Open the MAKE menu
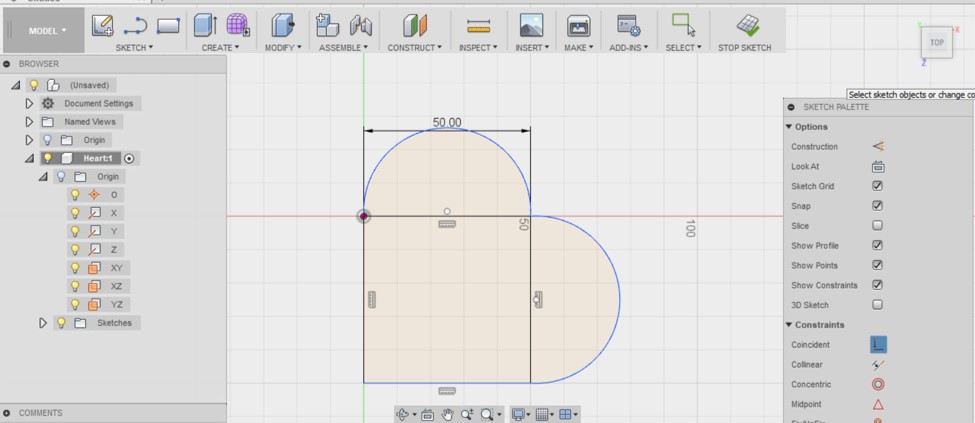 (x=579, y=47)
